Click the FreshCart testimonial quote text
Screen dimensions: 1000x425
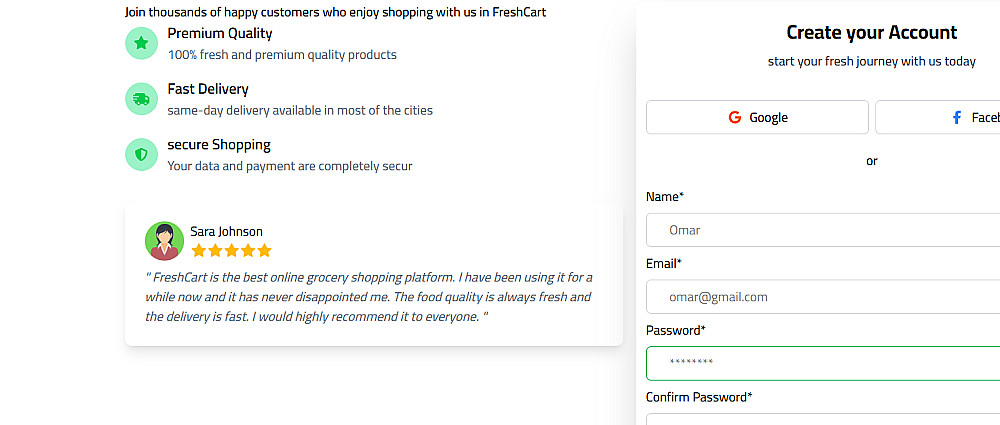[x=368, y=297]
